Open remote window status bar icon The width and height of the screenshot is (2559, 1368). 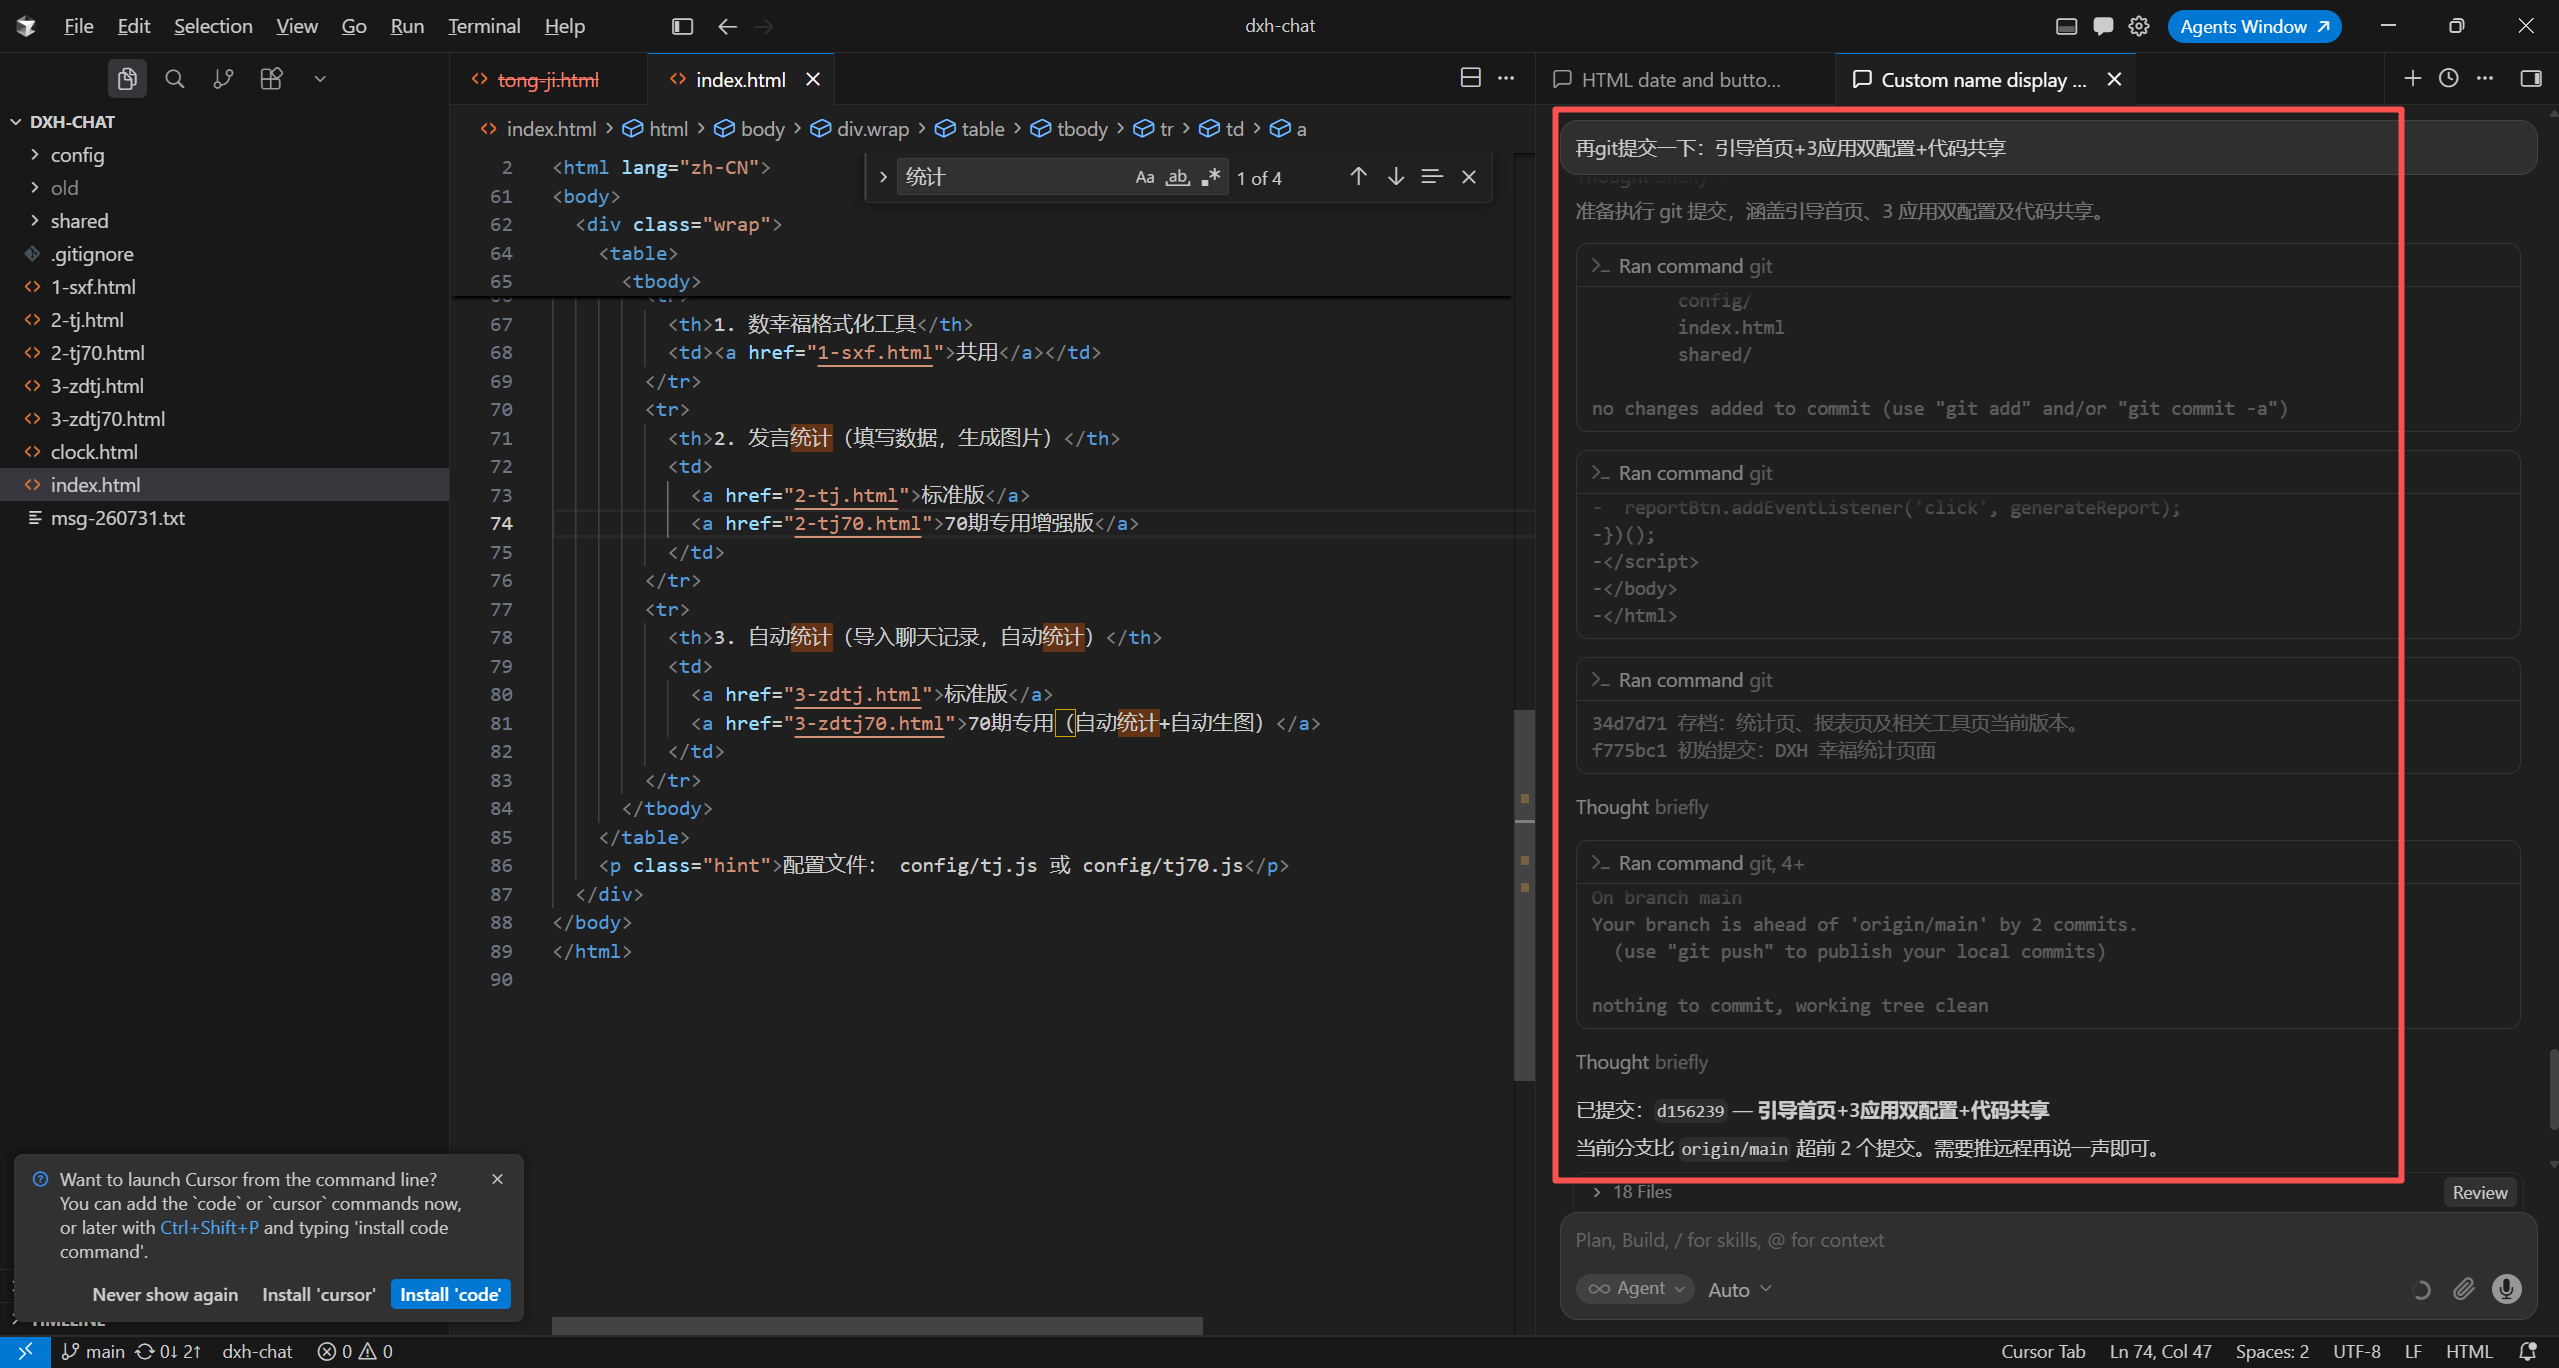pos(25,1352)
